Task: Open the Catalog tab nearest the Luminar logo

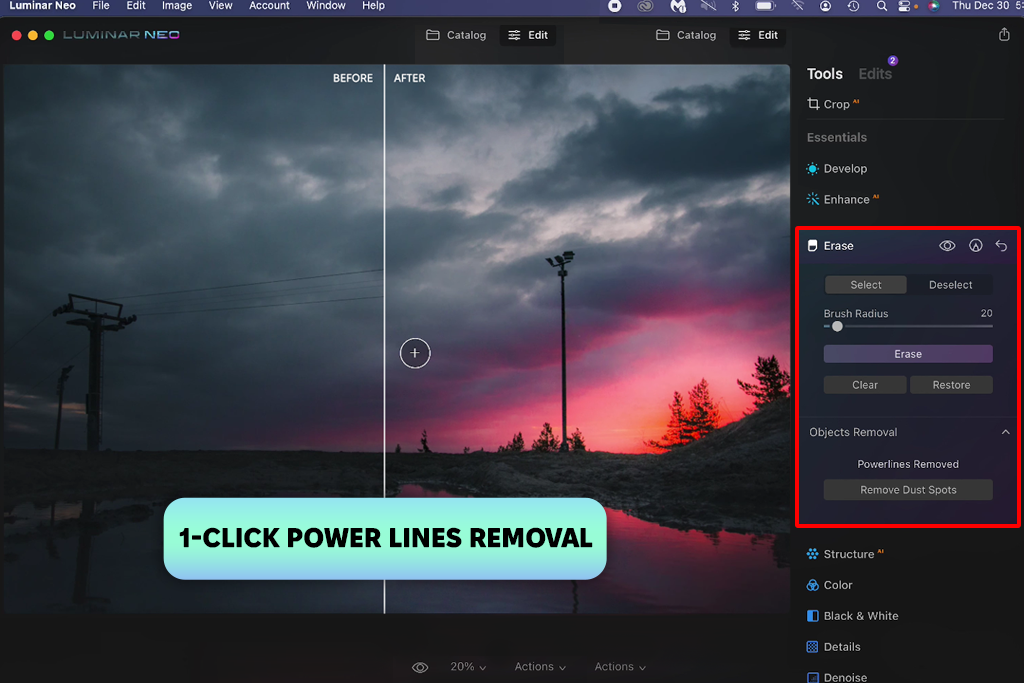Action: tap(456, 35)
